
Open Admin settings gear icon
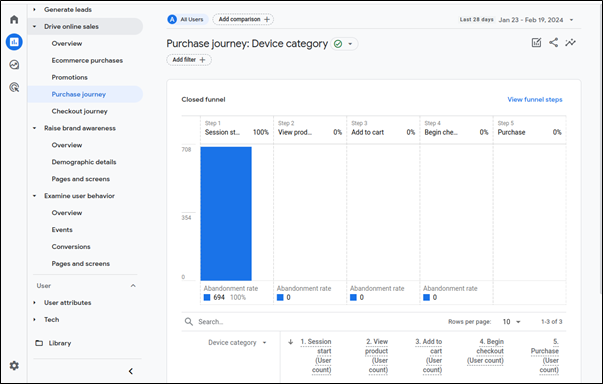pyautogui.click(x=14, y=366)
